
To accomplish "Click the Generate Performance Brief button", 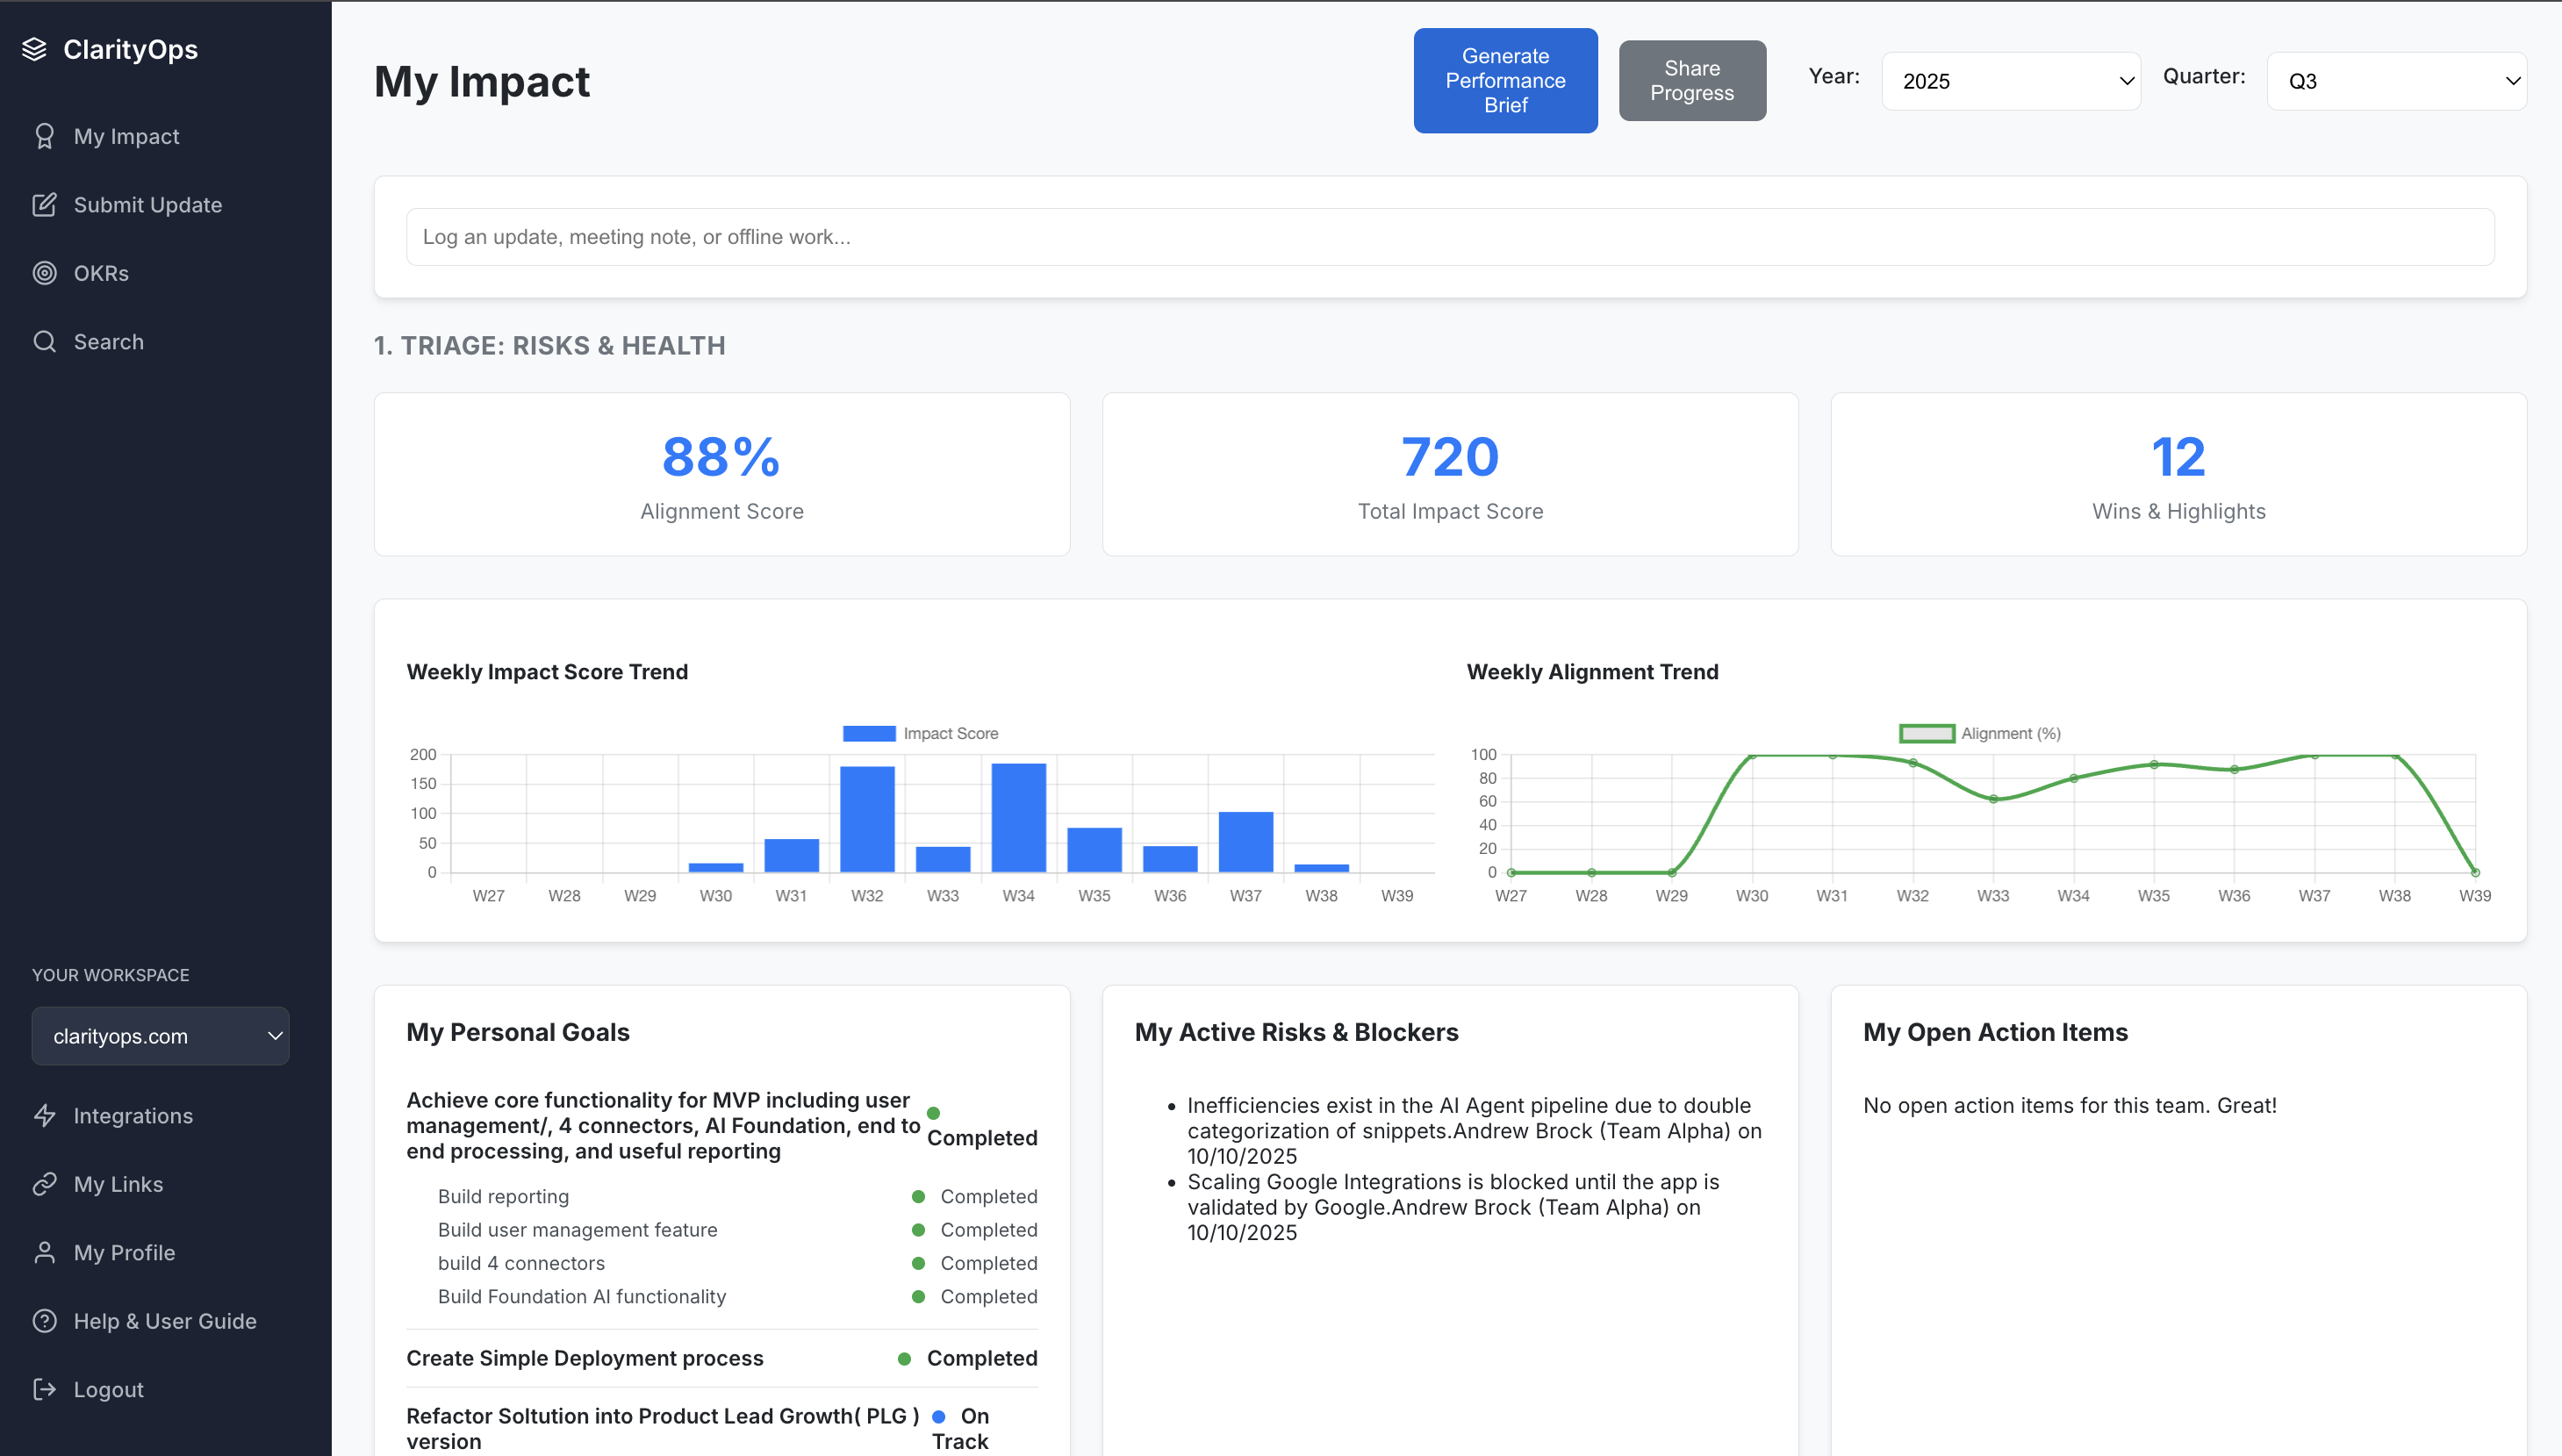I will tap(1505, 80).
